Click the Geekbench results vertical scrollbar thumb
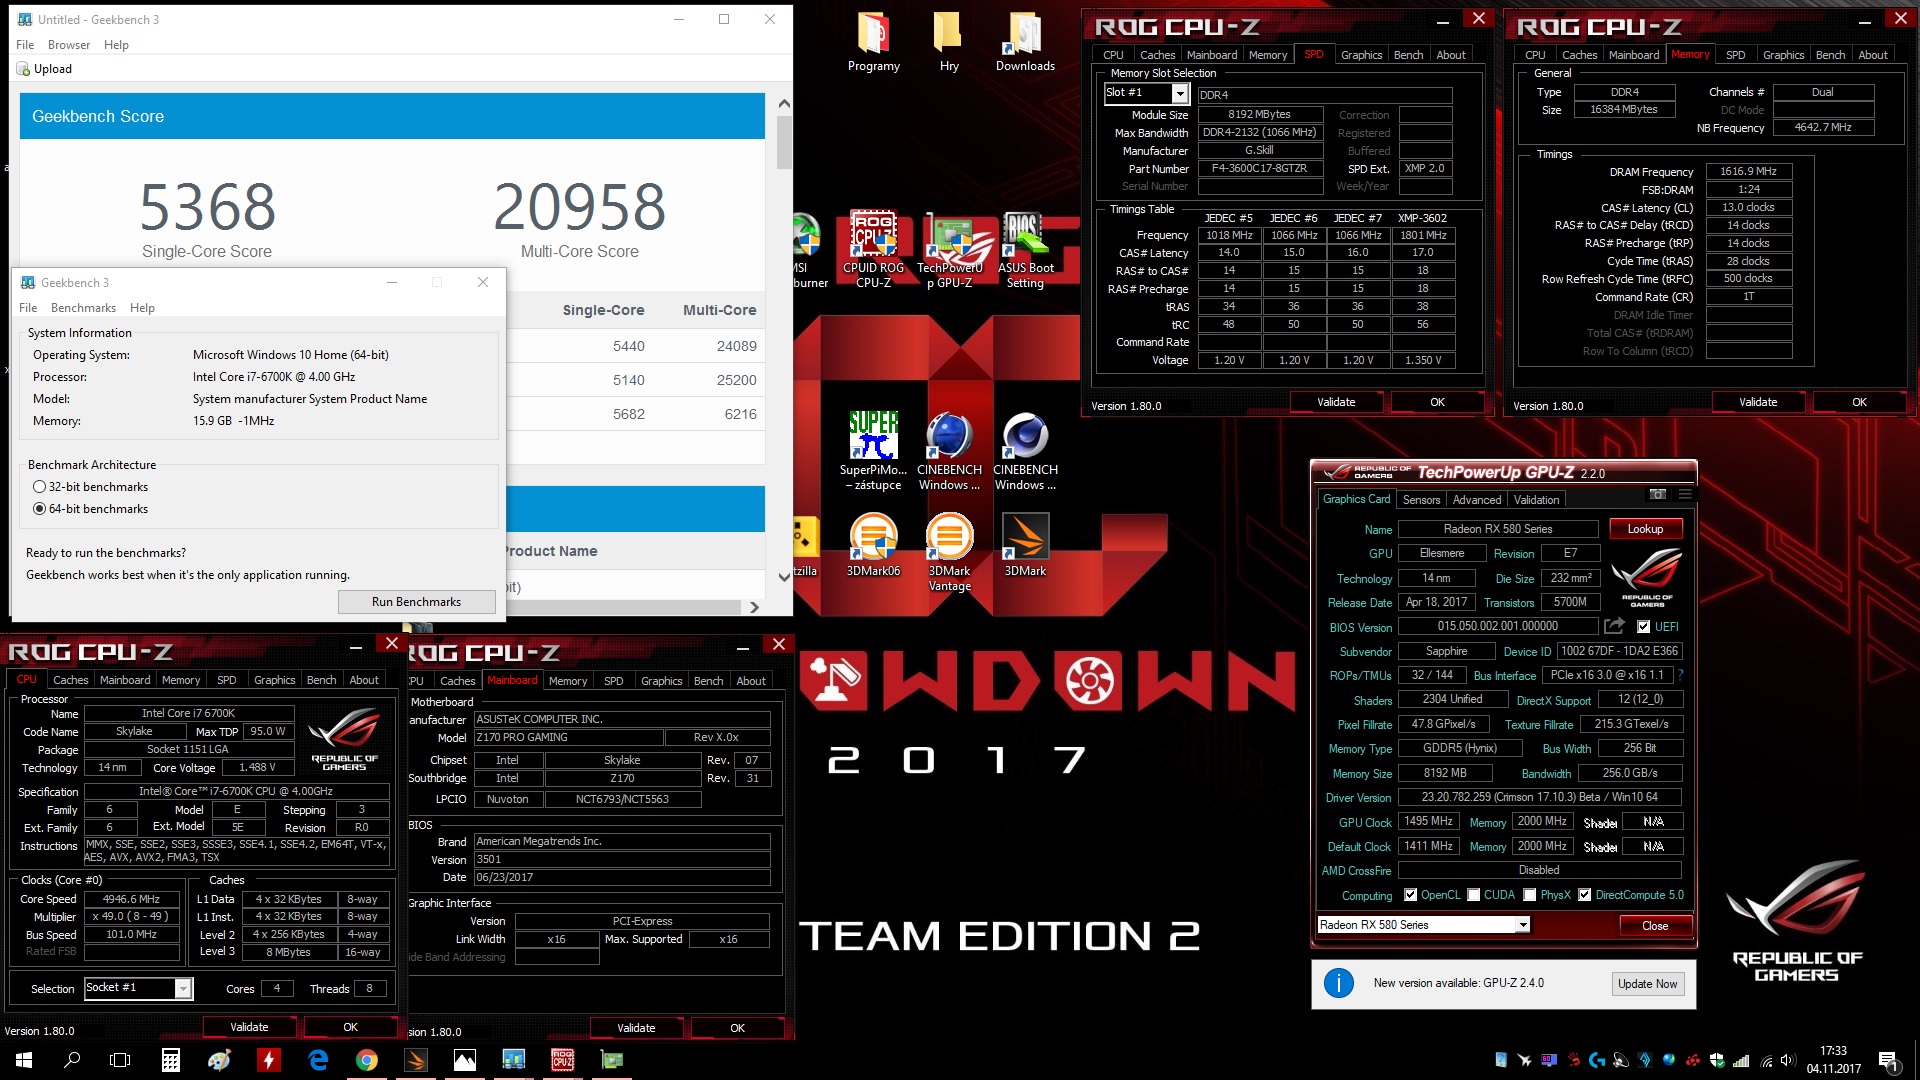Screen dimensions: 1920x1080 click(x=784, y=142)
